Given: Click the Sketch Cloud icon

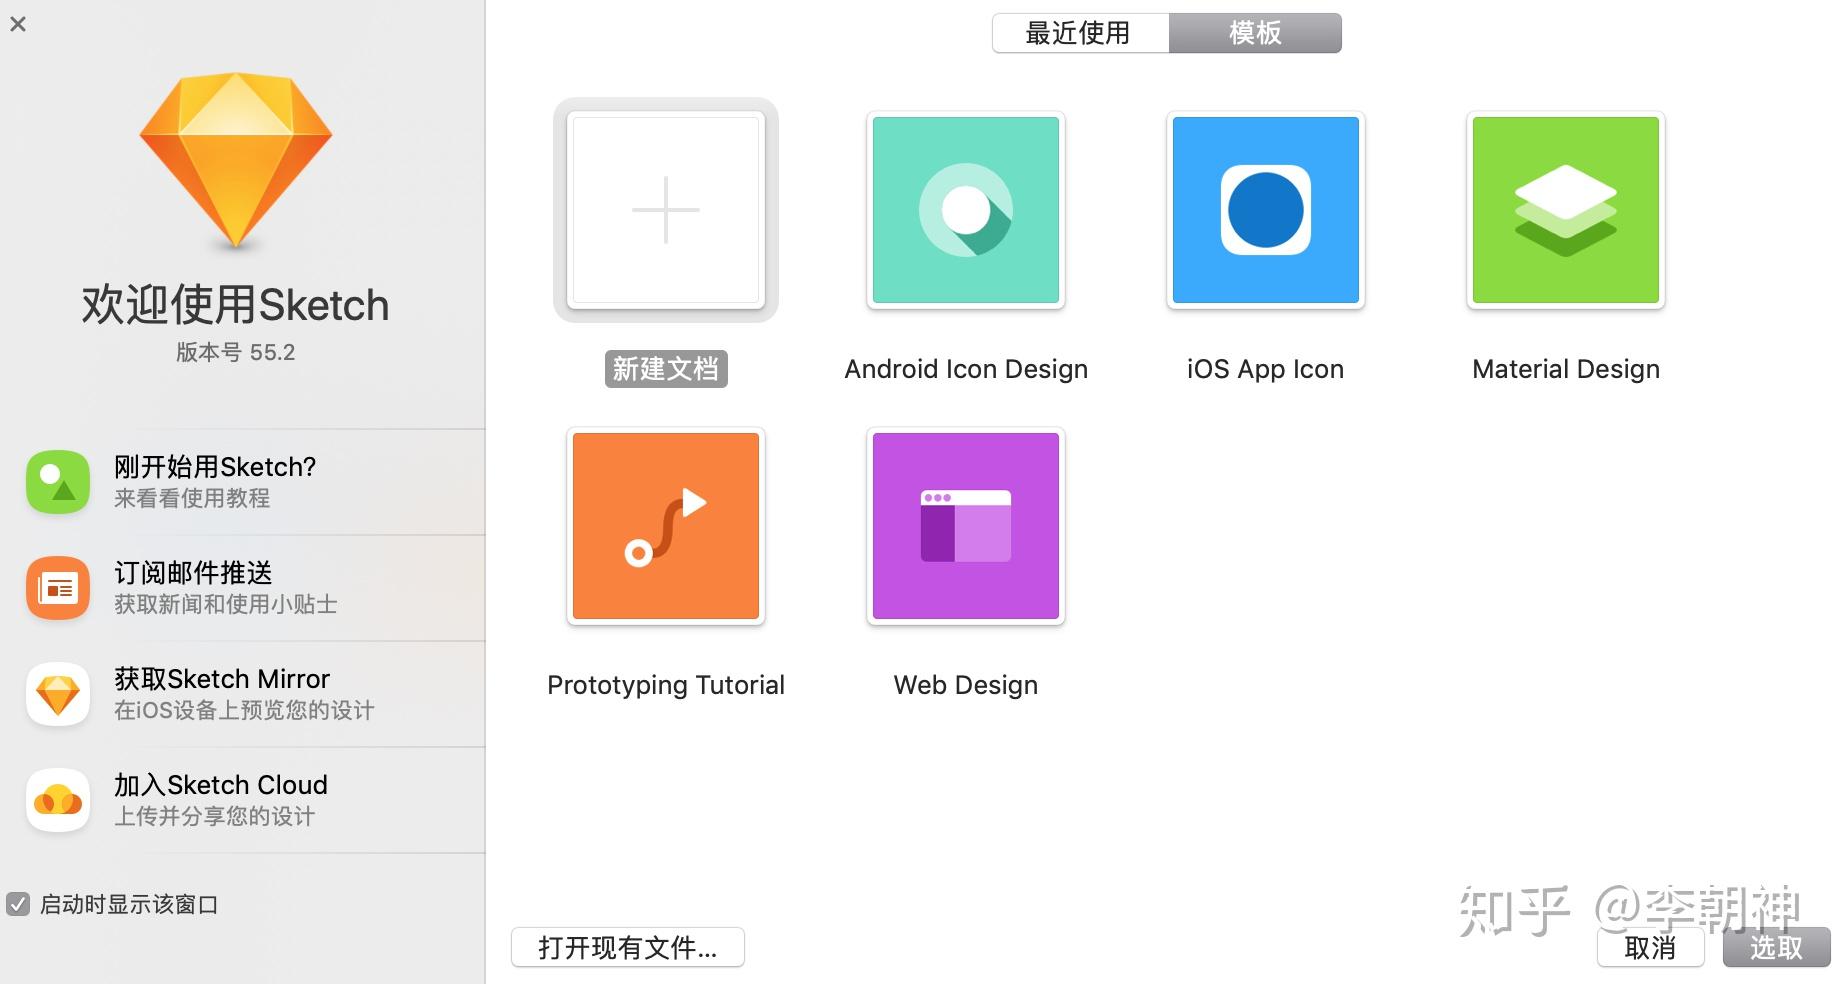Looking at the screenshot, I should (x=58, y=800).
